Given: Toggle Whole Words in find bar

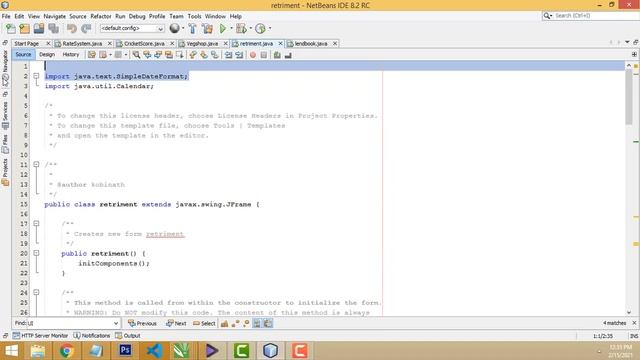Looking at the screenshot, I should click(x=235, y=323).
